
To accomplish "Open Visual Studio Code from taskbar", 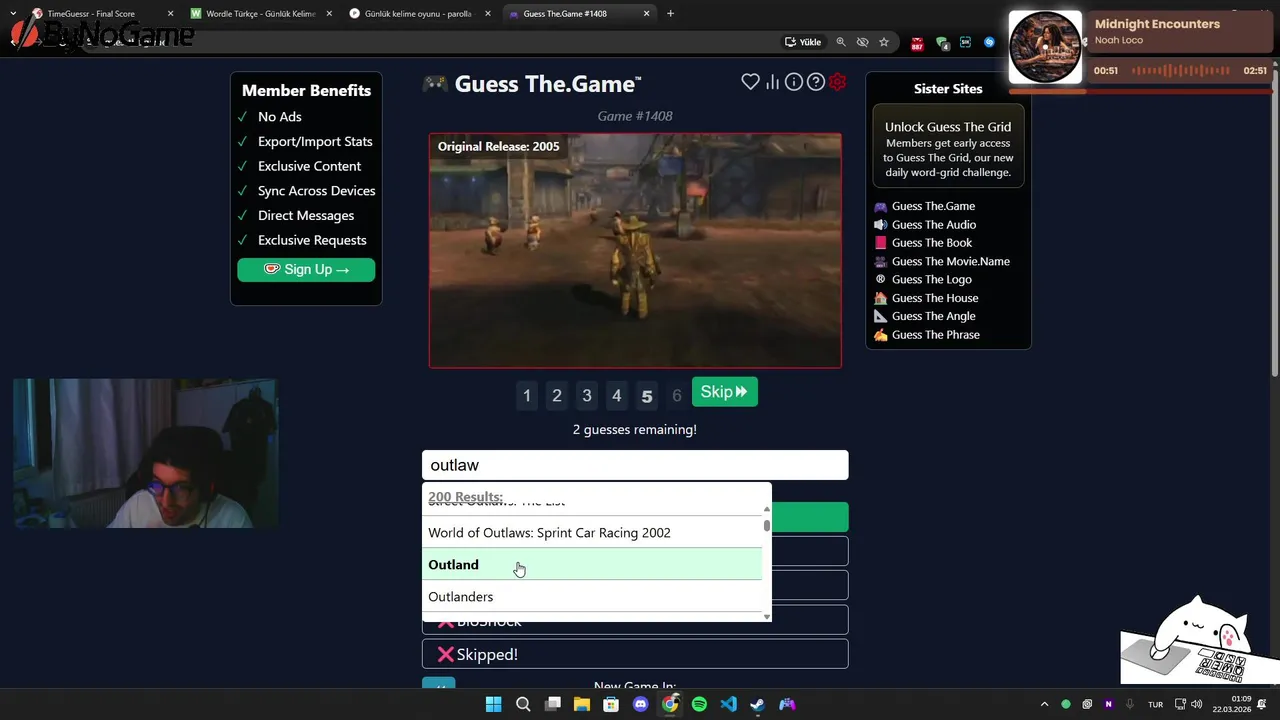I will 728,704.
